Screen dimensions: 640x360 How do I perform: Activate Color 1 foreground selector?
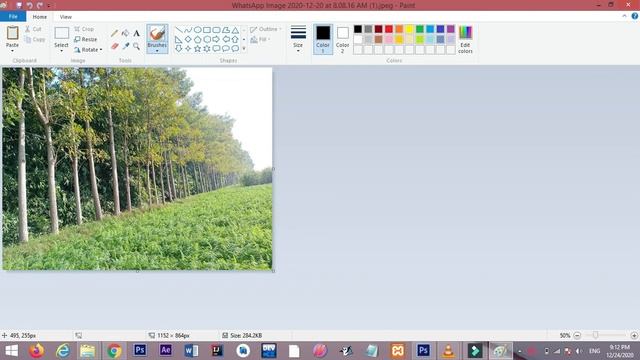click(323, 39)
